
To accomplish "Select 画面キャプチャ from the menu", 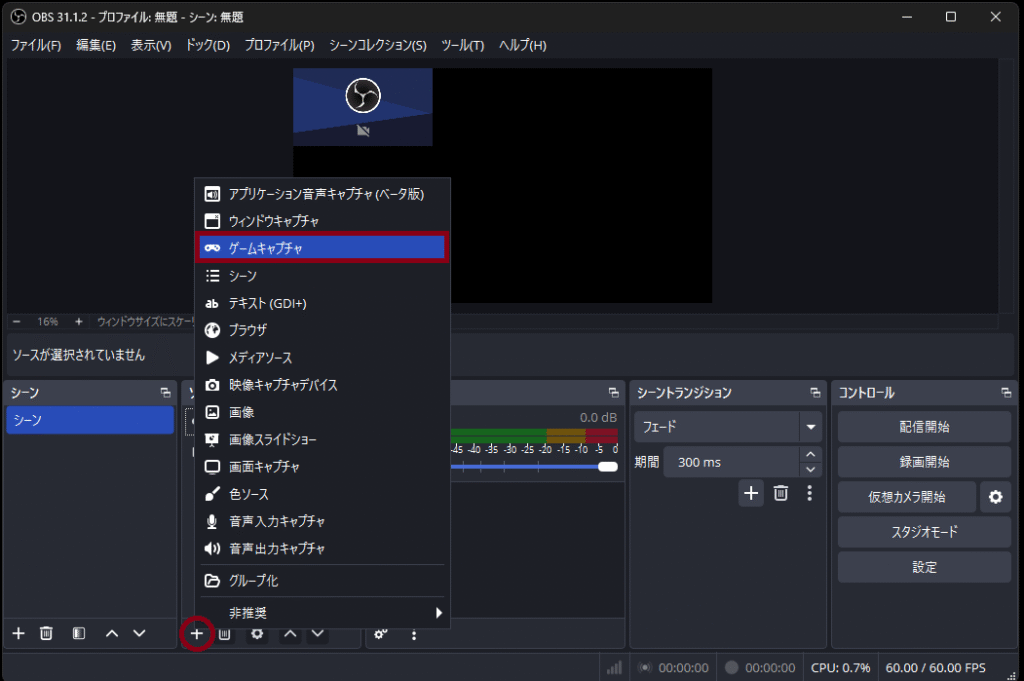I will [323, 467].
